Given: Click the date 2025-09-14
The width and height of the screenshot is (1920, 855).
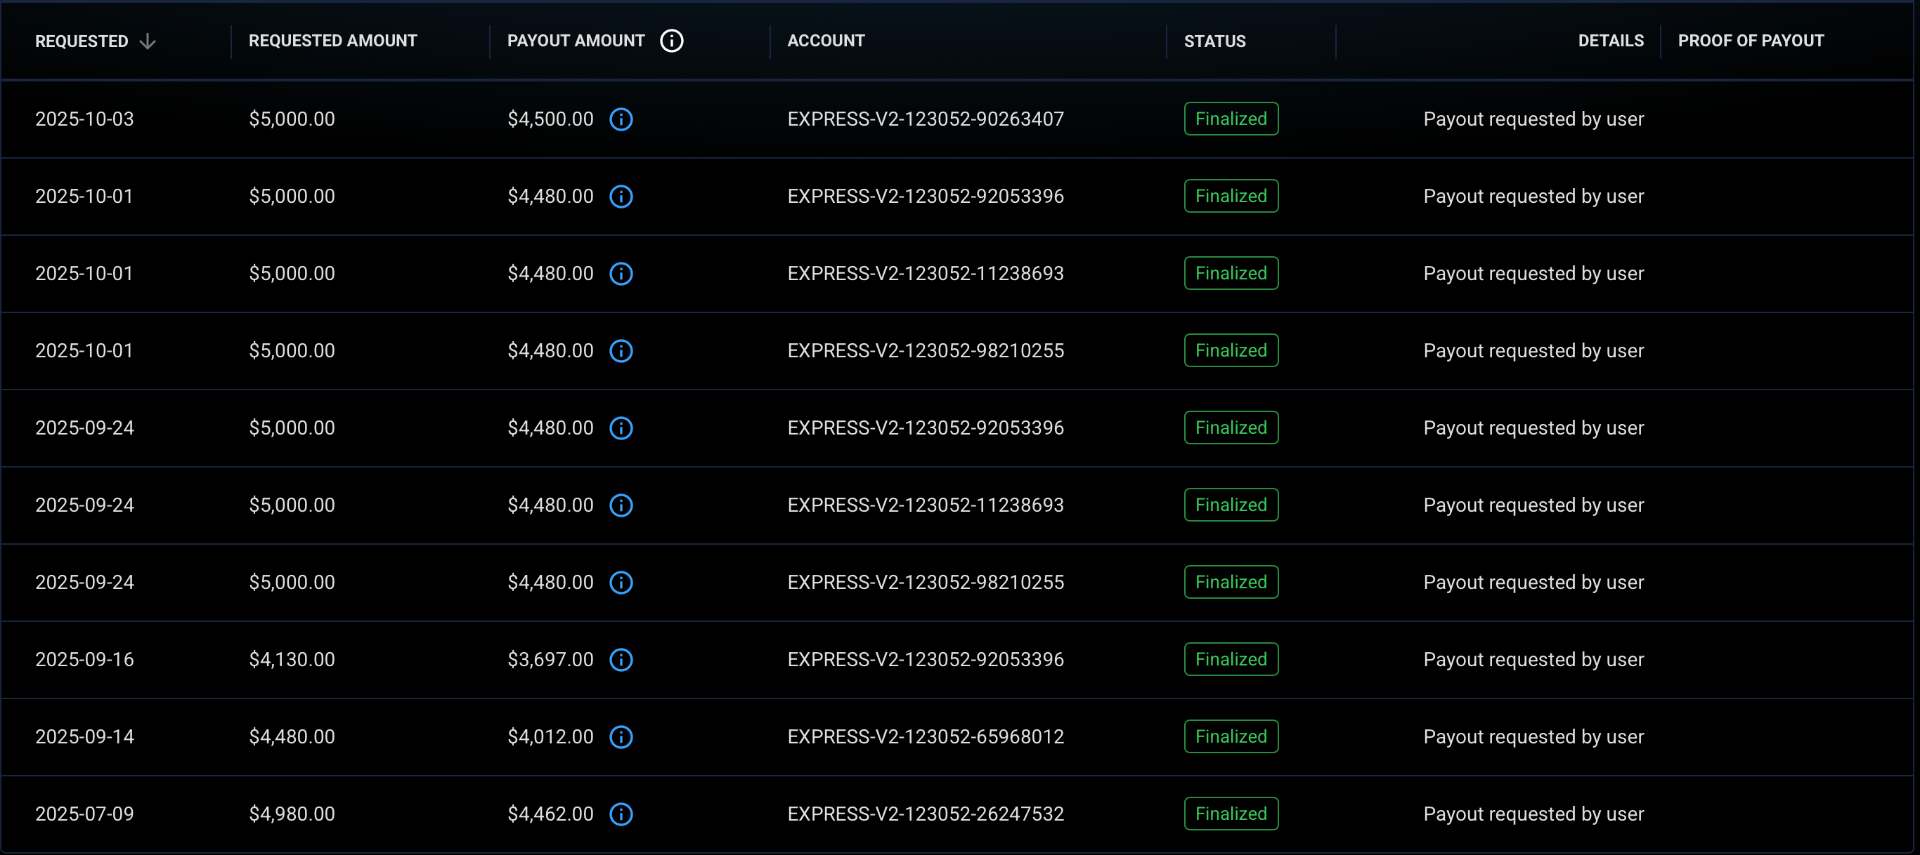Looking at the screenshot, I should point(85,737).
